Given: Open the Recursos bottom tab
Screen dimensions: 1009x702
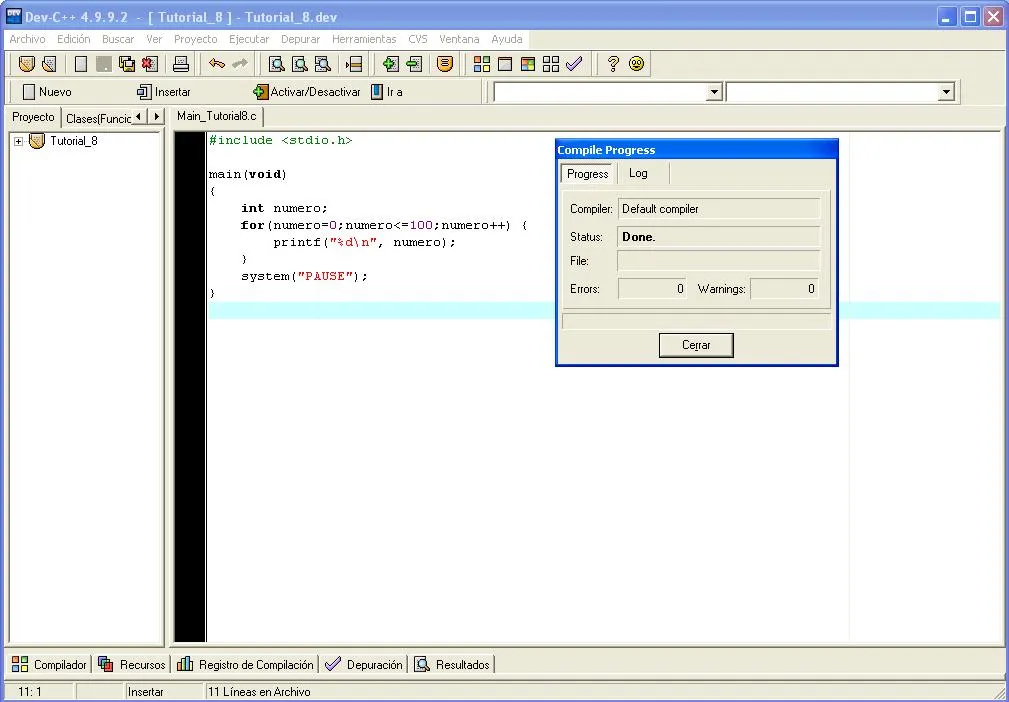Looking at the screenshot, I should click(x=132, y=665).
